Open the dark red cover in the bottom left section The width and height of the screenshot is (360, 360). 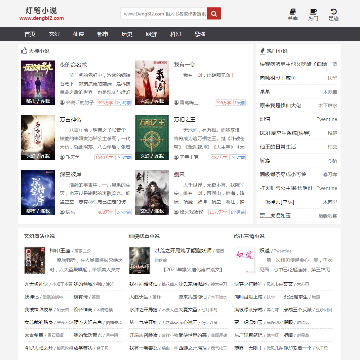pyautogui.click(x=35, y=260)
